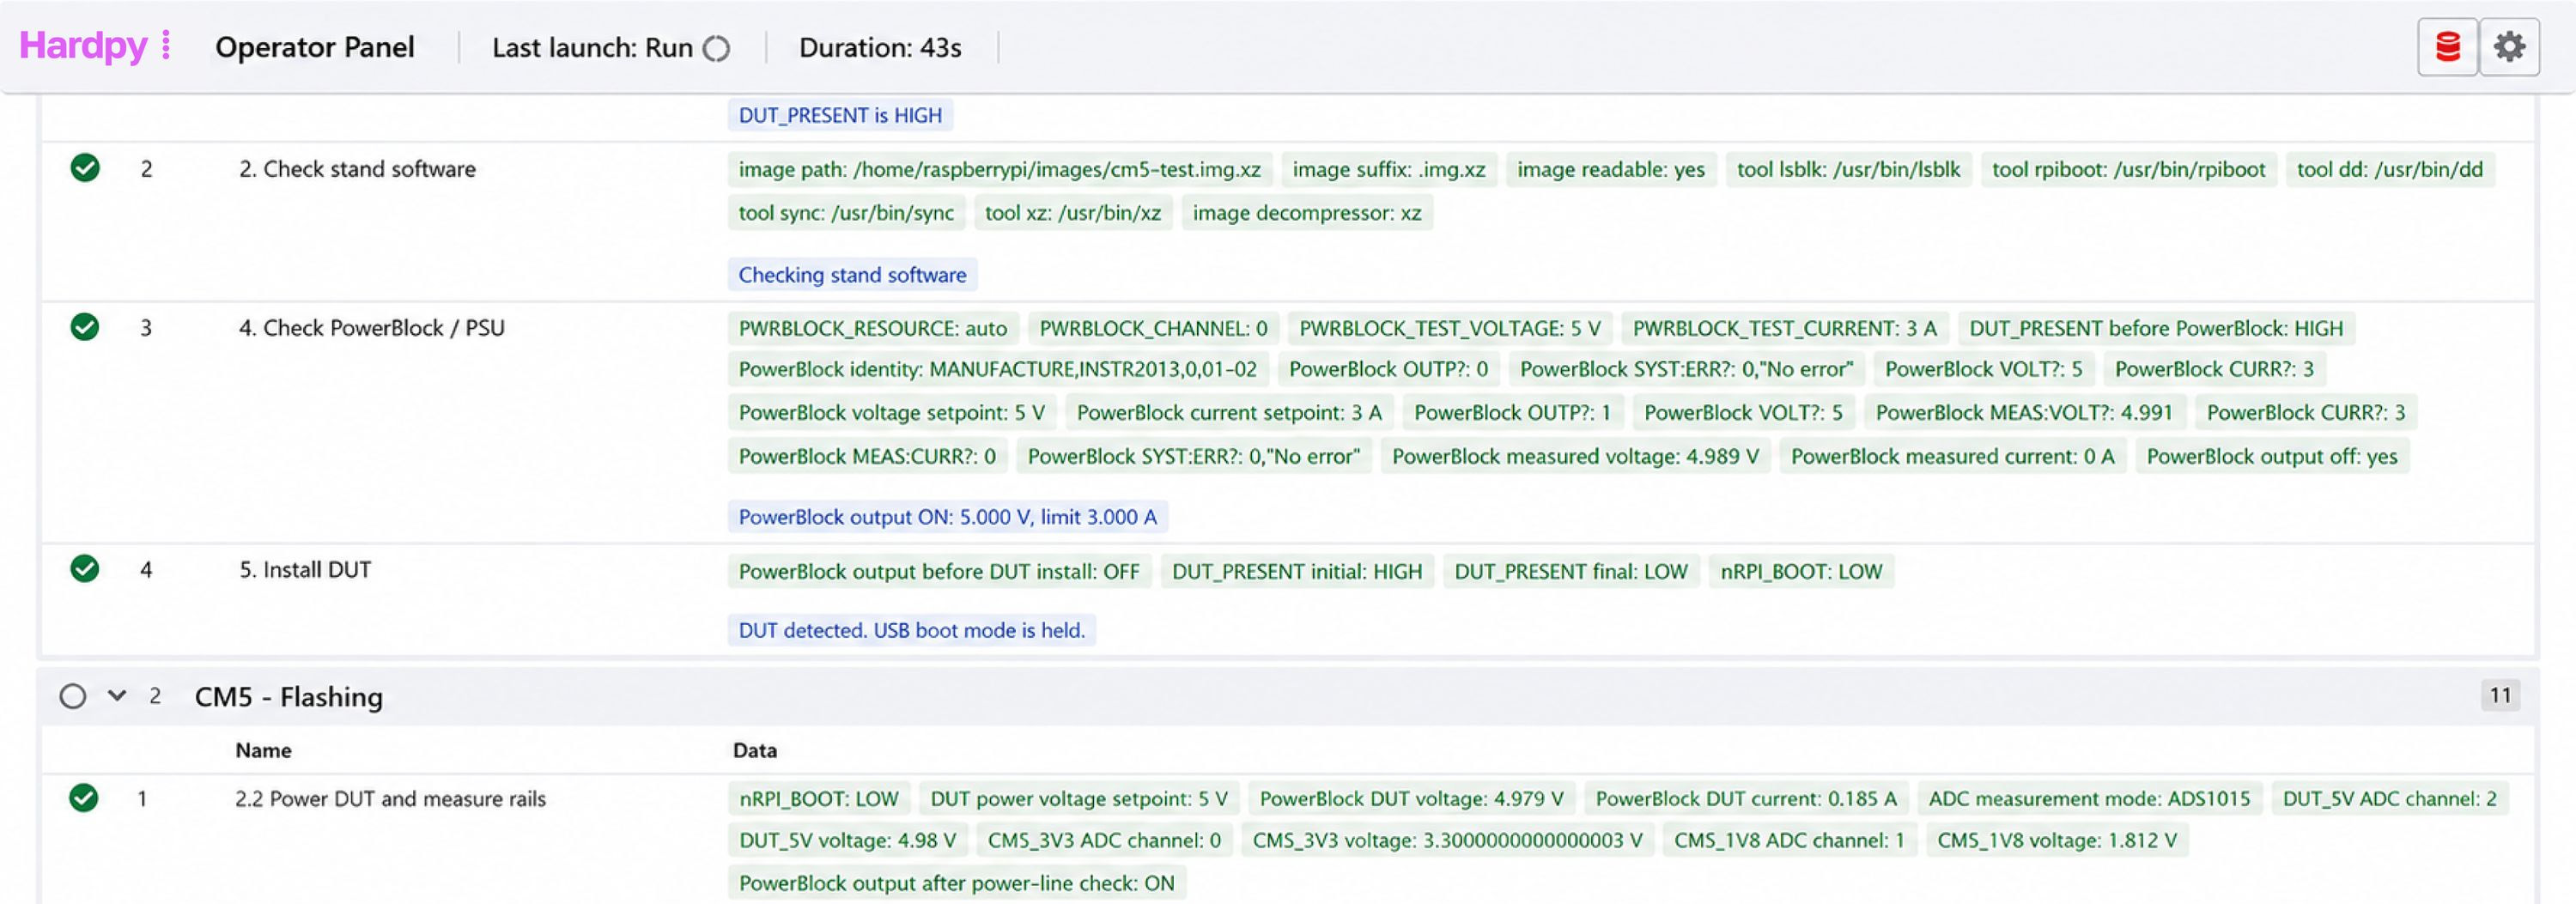This screenshot has width=2576, height=904.
Task: Click the Name column header
Action: coord(263,750)
